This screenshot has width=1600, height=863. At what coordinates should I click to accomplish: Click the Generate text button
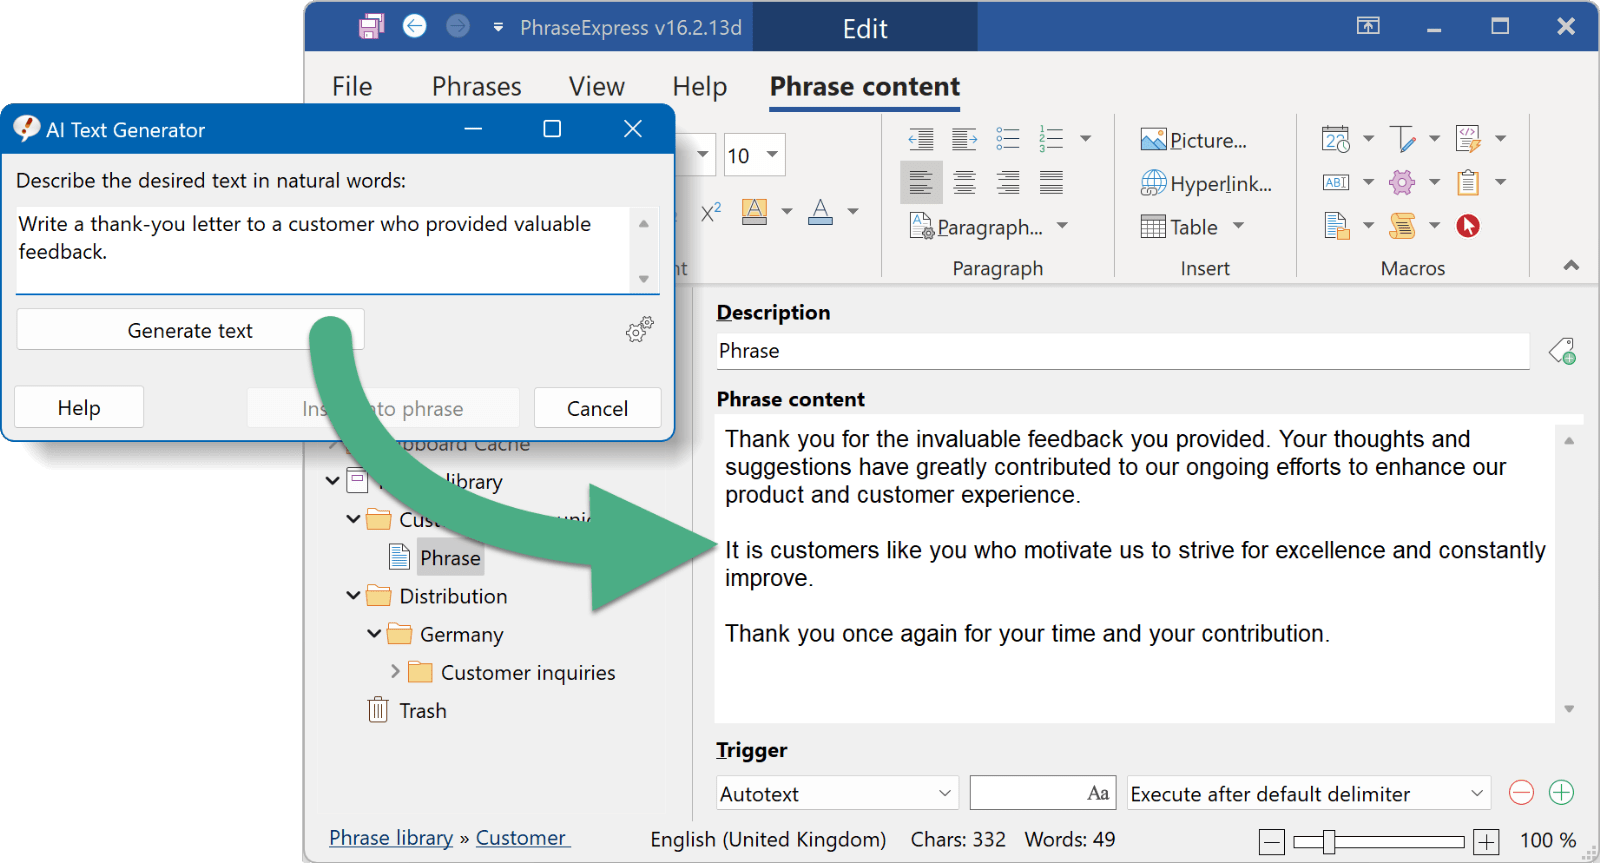coord(190,330)
